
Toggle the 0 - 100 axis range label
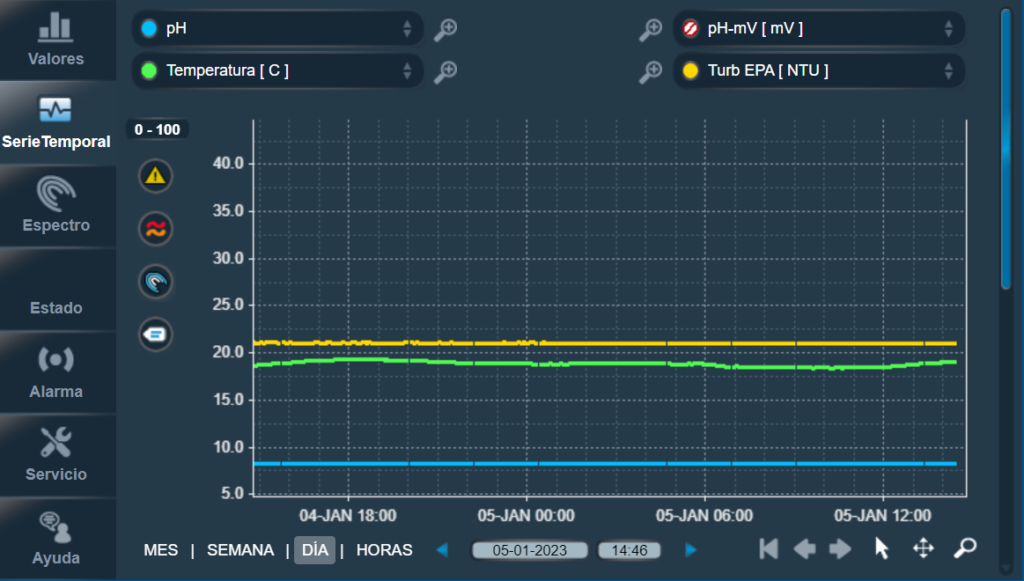[157, 129]
